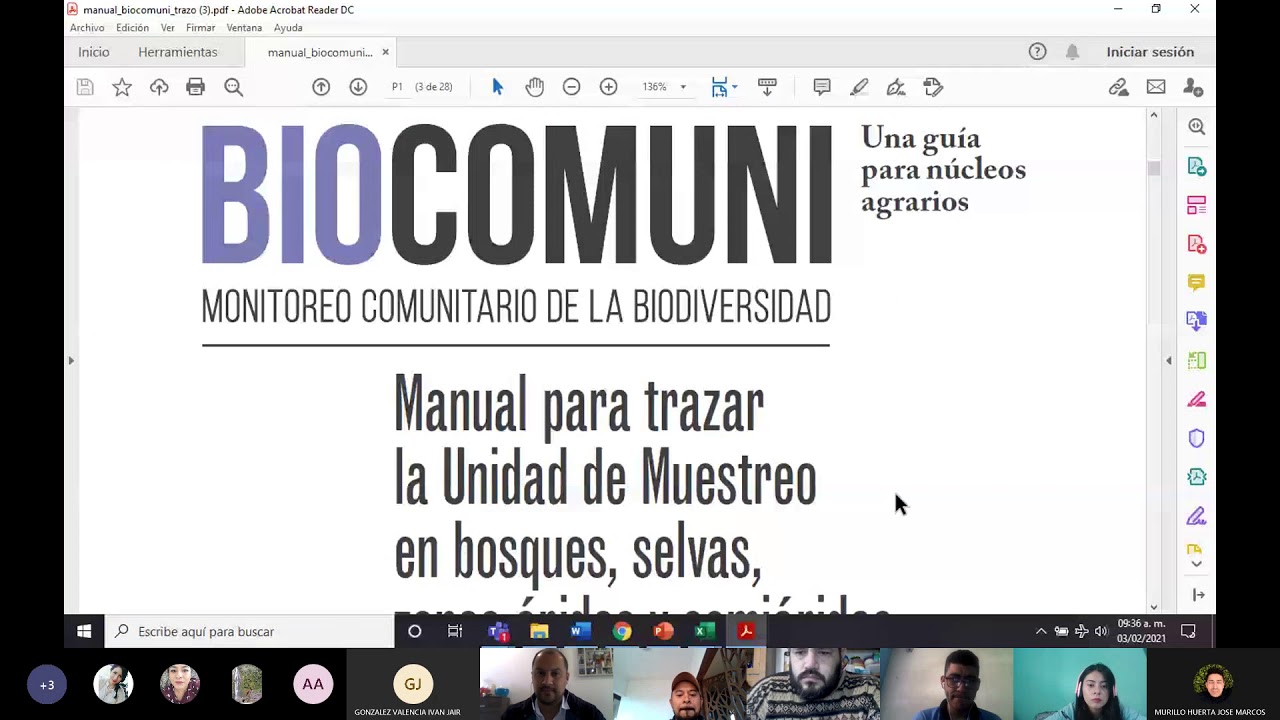Show hidden system tray icons
The width and height of the screenshot is (1280, 720).
1041,631
